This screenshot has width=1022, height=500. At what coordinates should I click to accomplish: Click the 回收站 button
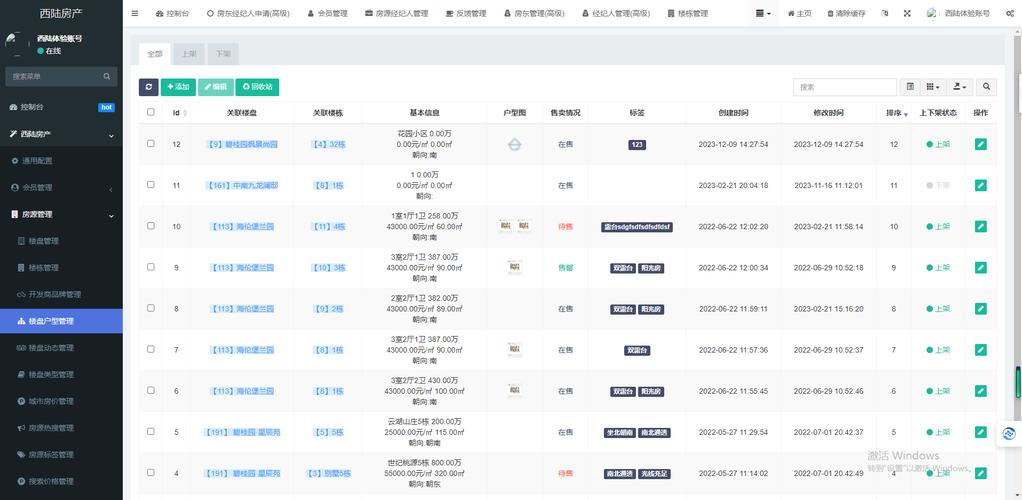257,87
